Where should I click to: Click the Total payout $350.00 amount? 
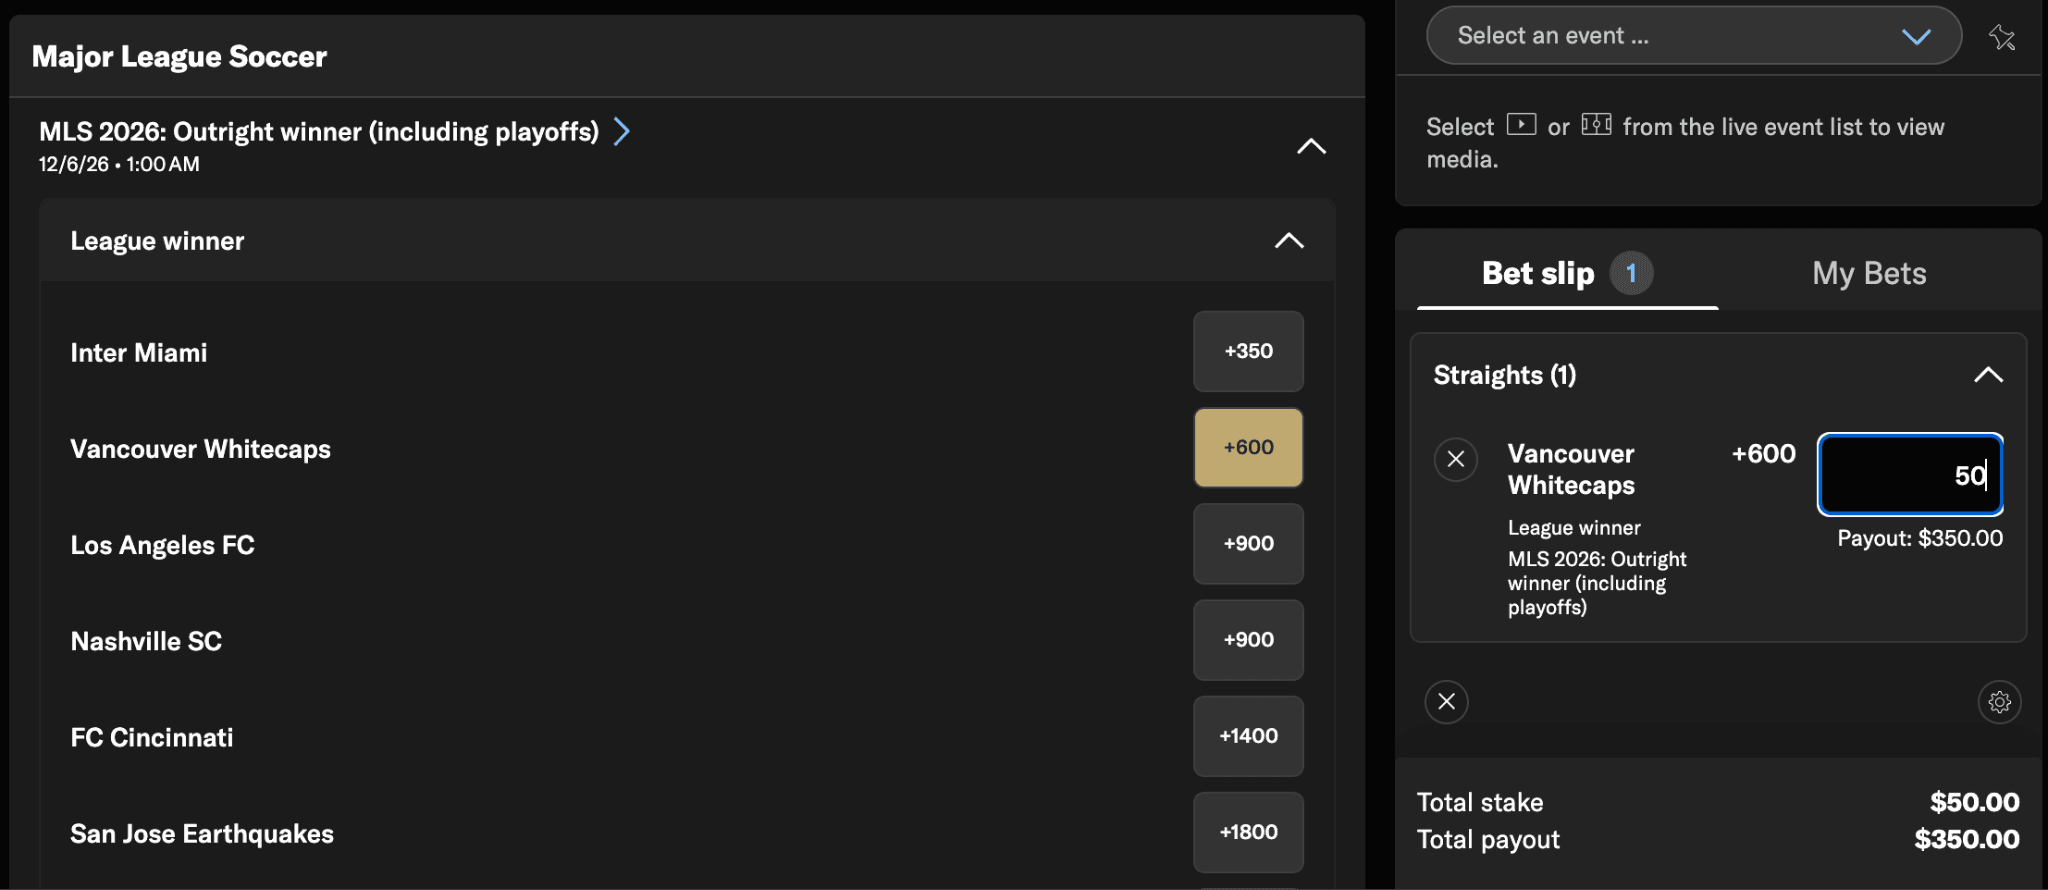pos(1967,839)
